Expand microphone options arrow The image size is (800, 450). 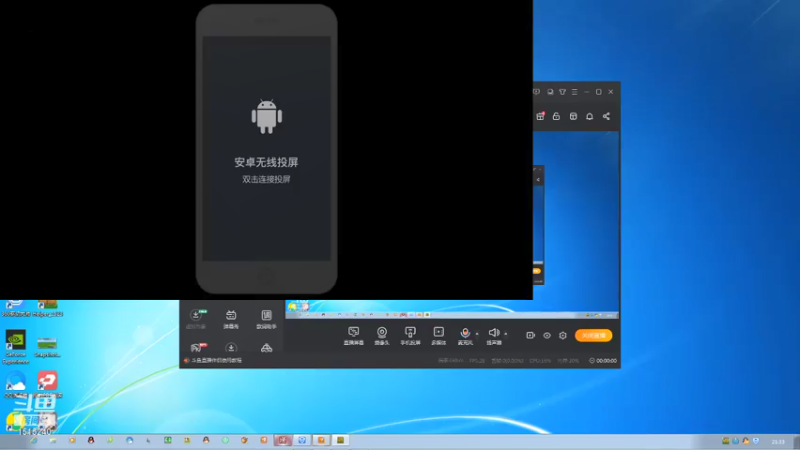pyautogui.click(x=478, y=334)
